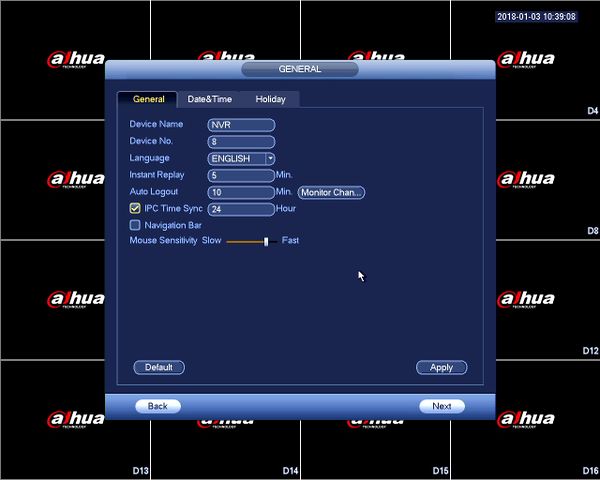Screen dimensions: 600x480
Task: Open the Monitor Chan... button
Action: click(x=331, y=192)
